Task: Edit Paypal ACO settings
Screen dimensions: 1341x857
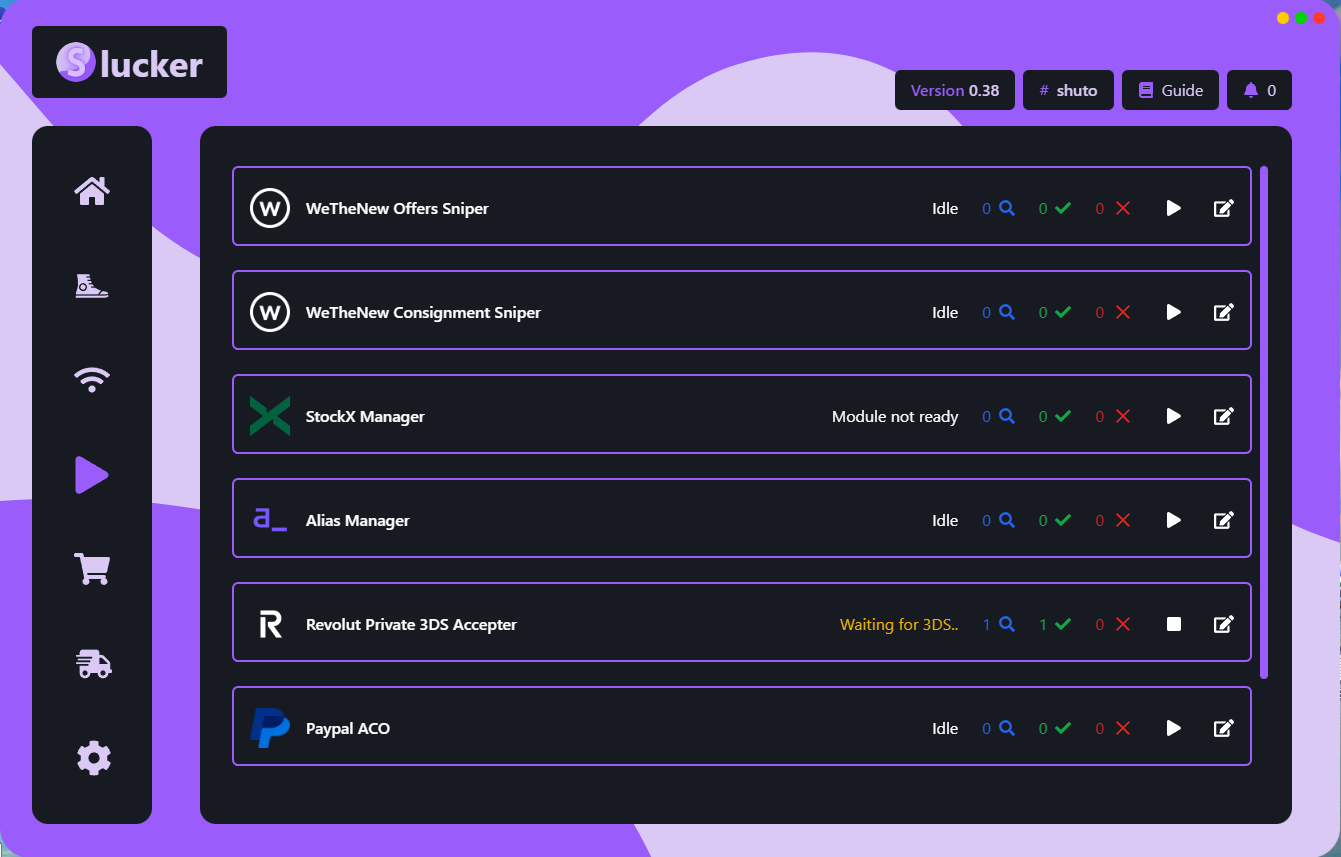Action: 1223,728
